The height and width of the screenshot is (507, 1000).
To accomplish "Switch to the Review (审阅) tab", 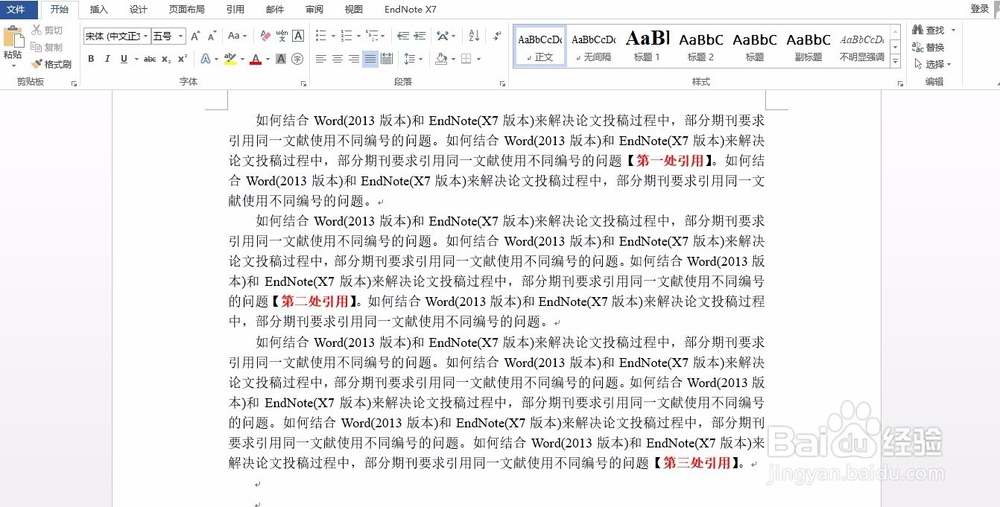I will pos(314,9).
